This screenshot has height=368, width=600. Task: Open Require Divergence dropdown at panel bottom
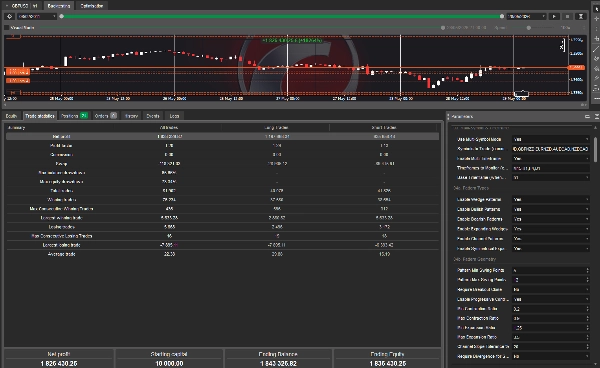point(551,356)
